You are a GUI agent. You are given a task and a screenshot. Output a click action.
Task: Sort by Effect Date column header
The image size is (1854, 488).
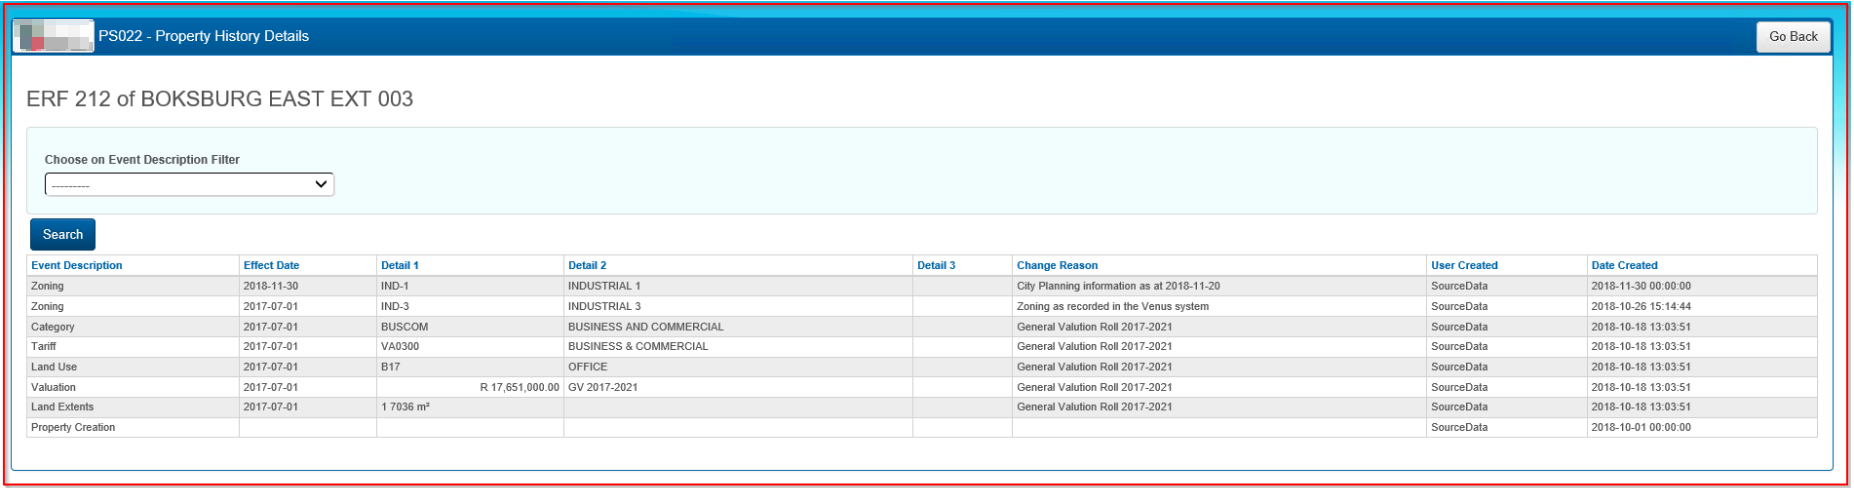pyautogui.click(x=271, y=266)
